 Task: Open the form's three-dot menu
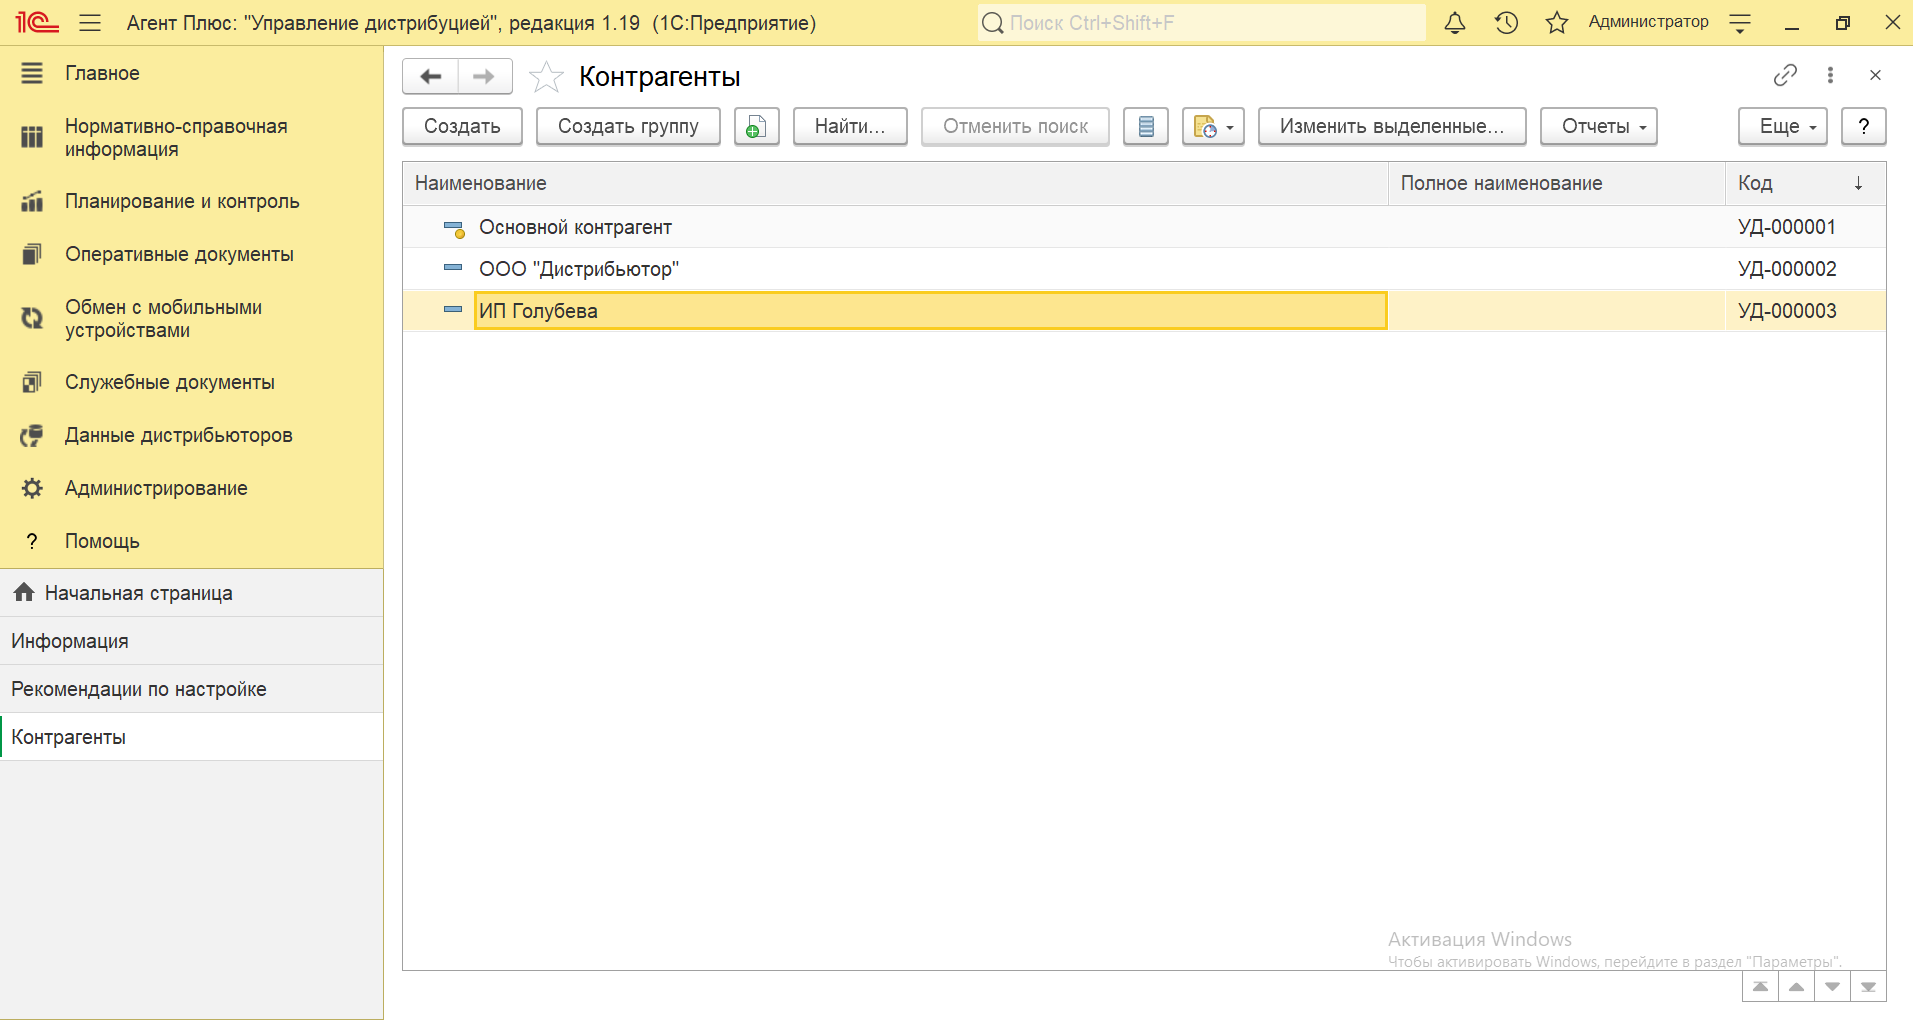tap(1830, 75)
